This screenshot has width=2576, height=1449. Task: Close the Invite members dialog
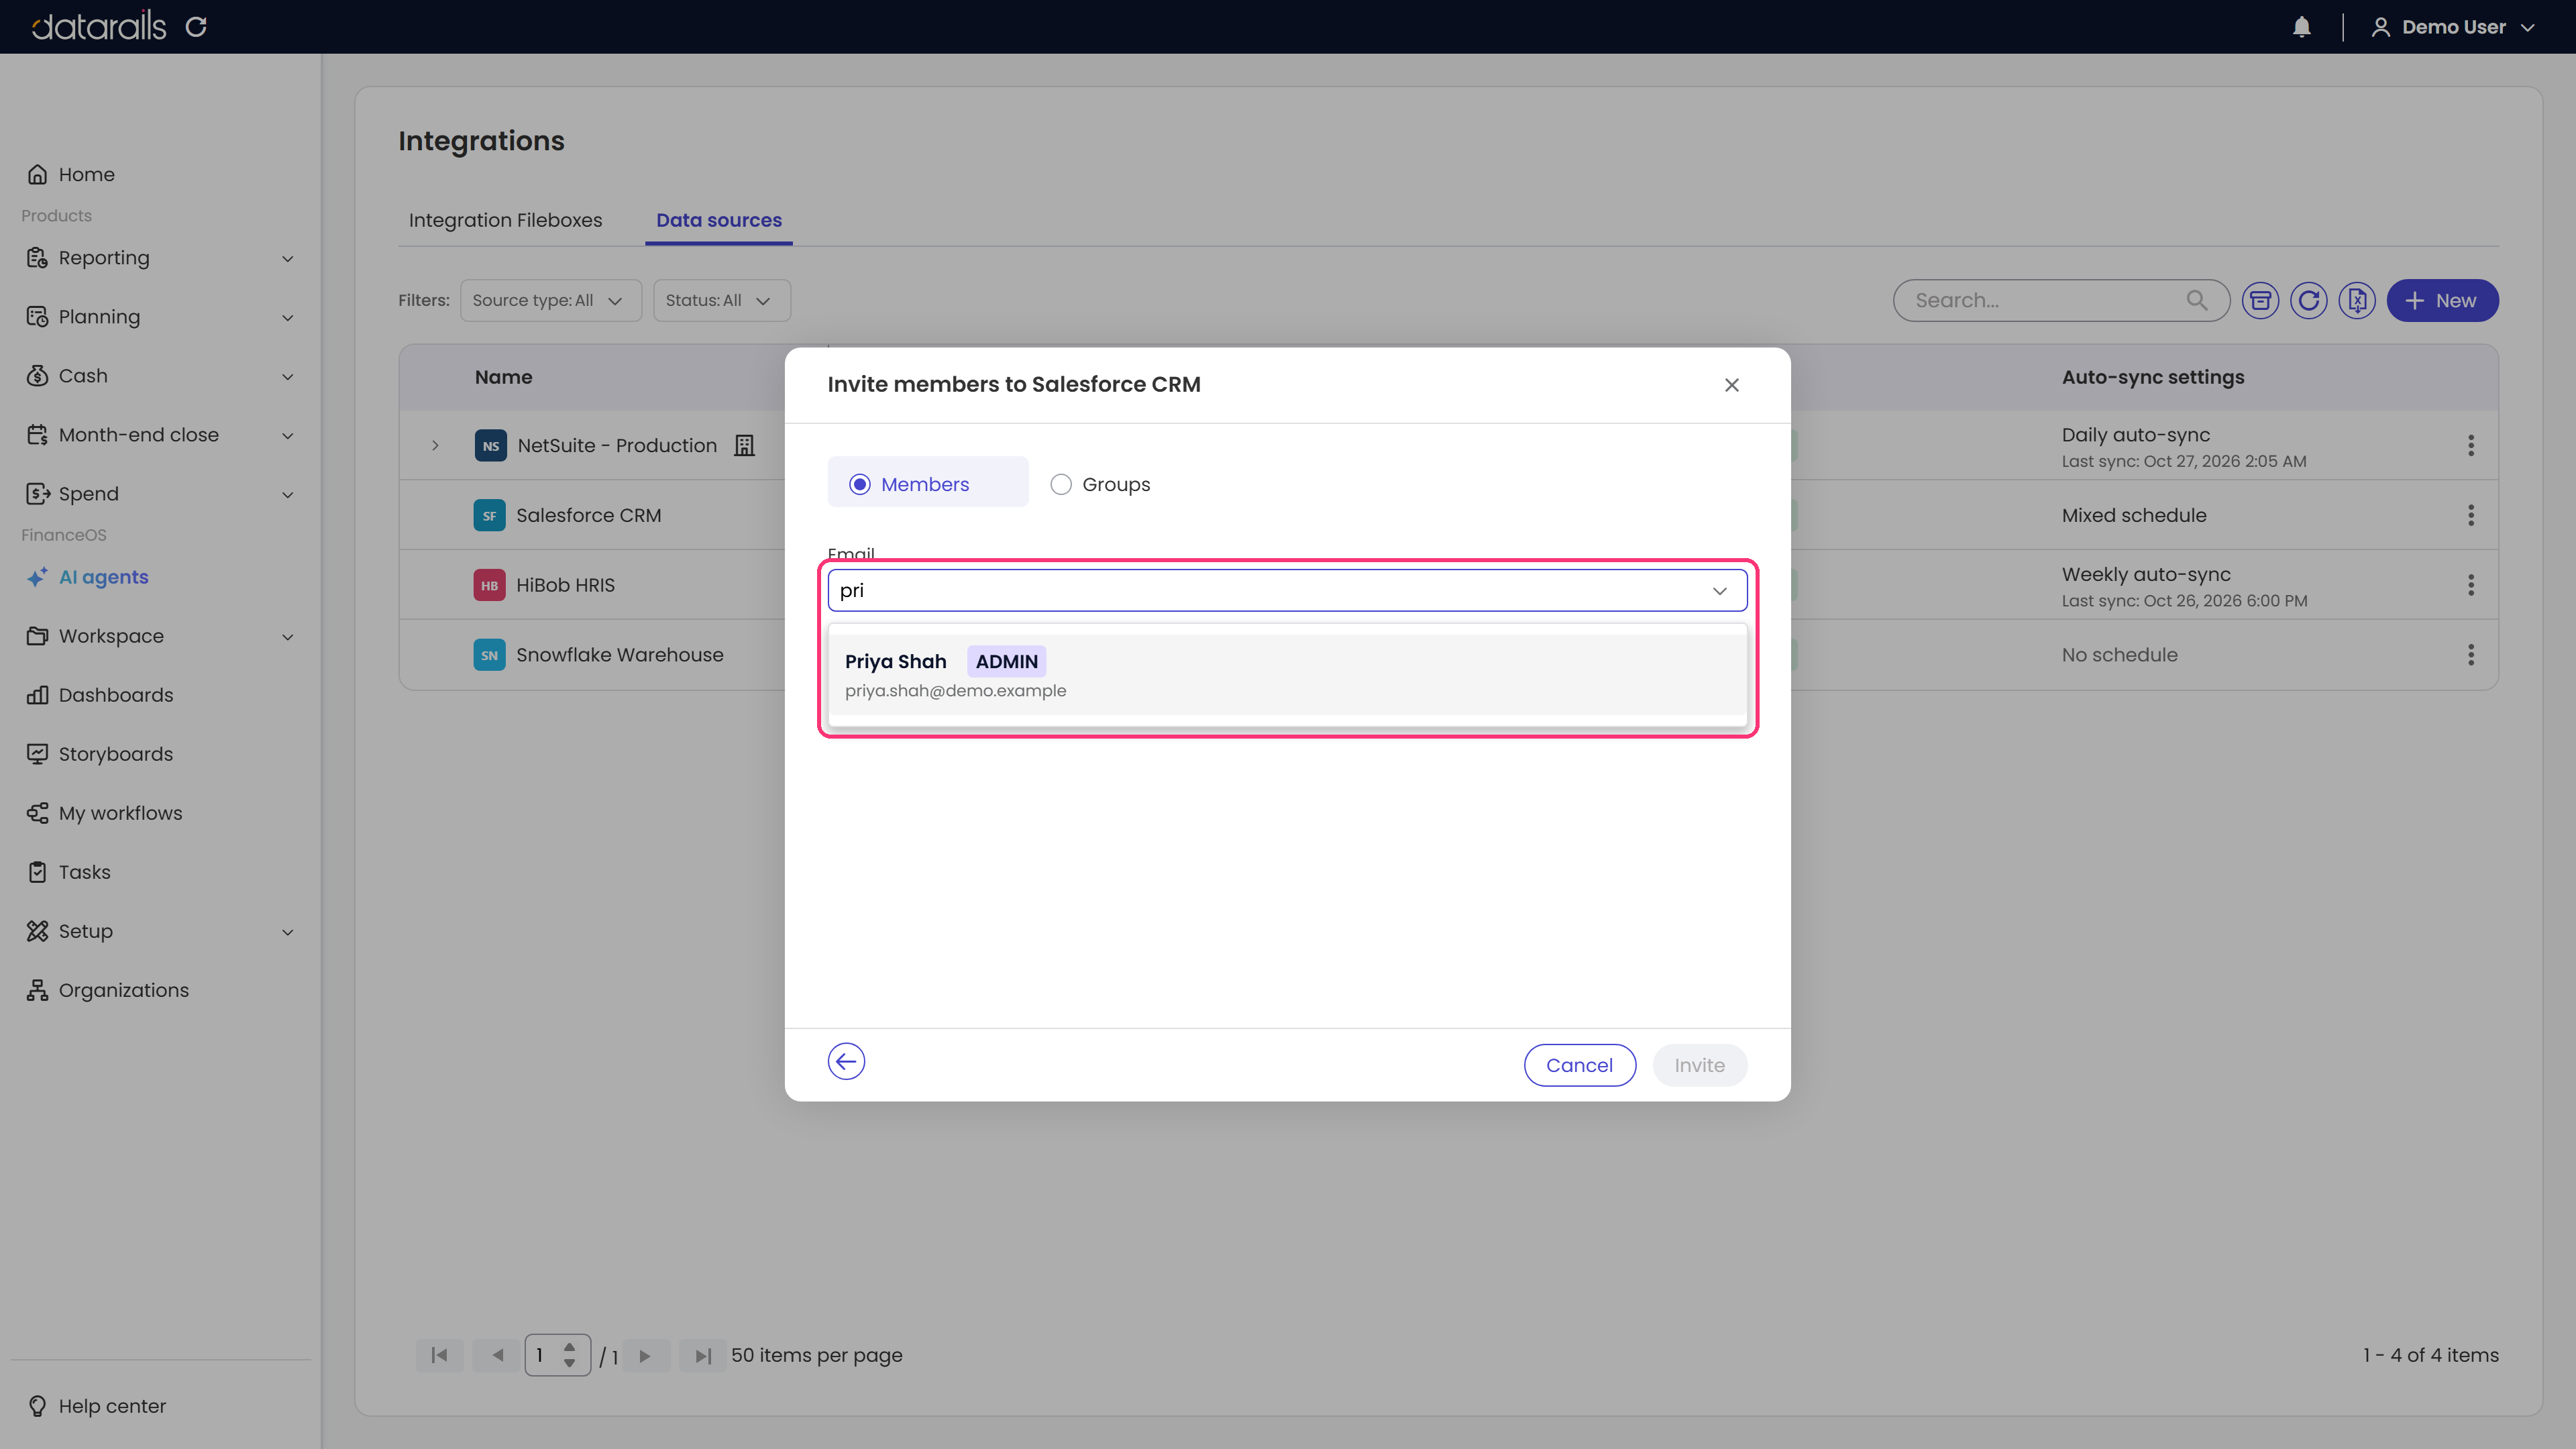(1731, 385)
